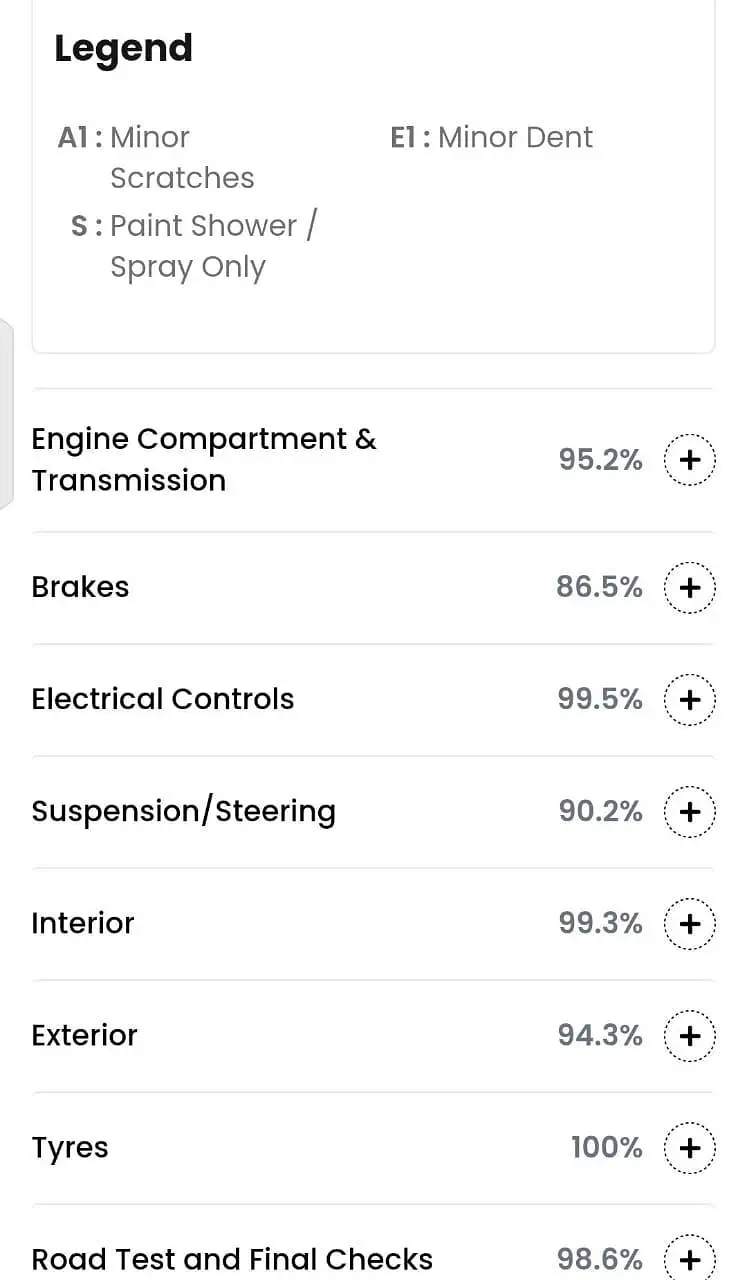The image size is (747, 1280).
Task: Expand Engine Compartment & Transmission plus icon
Action: point(690,460)
